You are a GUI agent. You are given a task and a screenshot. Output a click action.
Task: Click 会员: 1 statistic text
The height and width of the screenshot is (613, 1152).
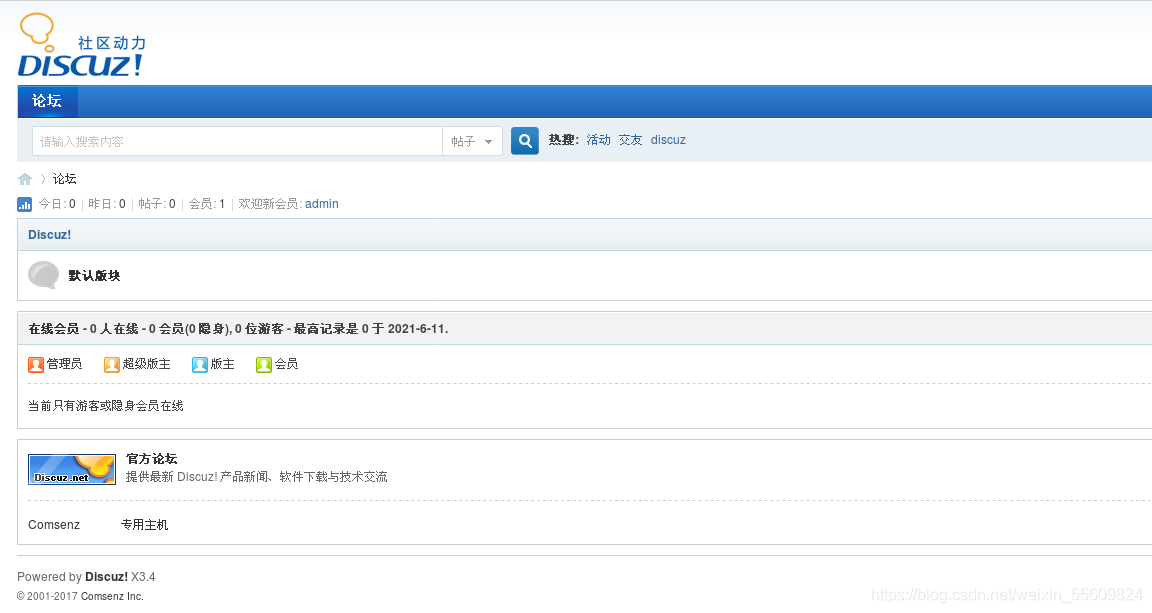[207, 204]
